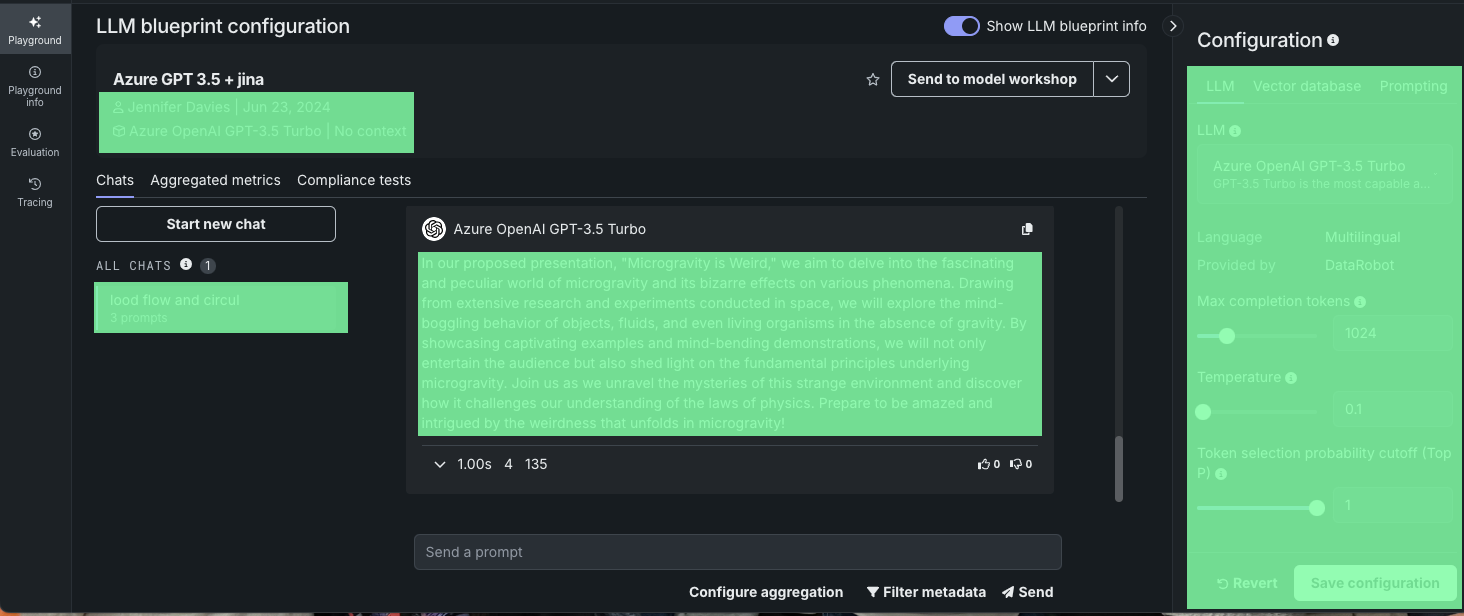Switch to the Aggregated metrics tab

[x=215, y=180]
